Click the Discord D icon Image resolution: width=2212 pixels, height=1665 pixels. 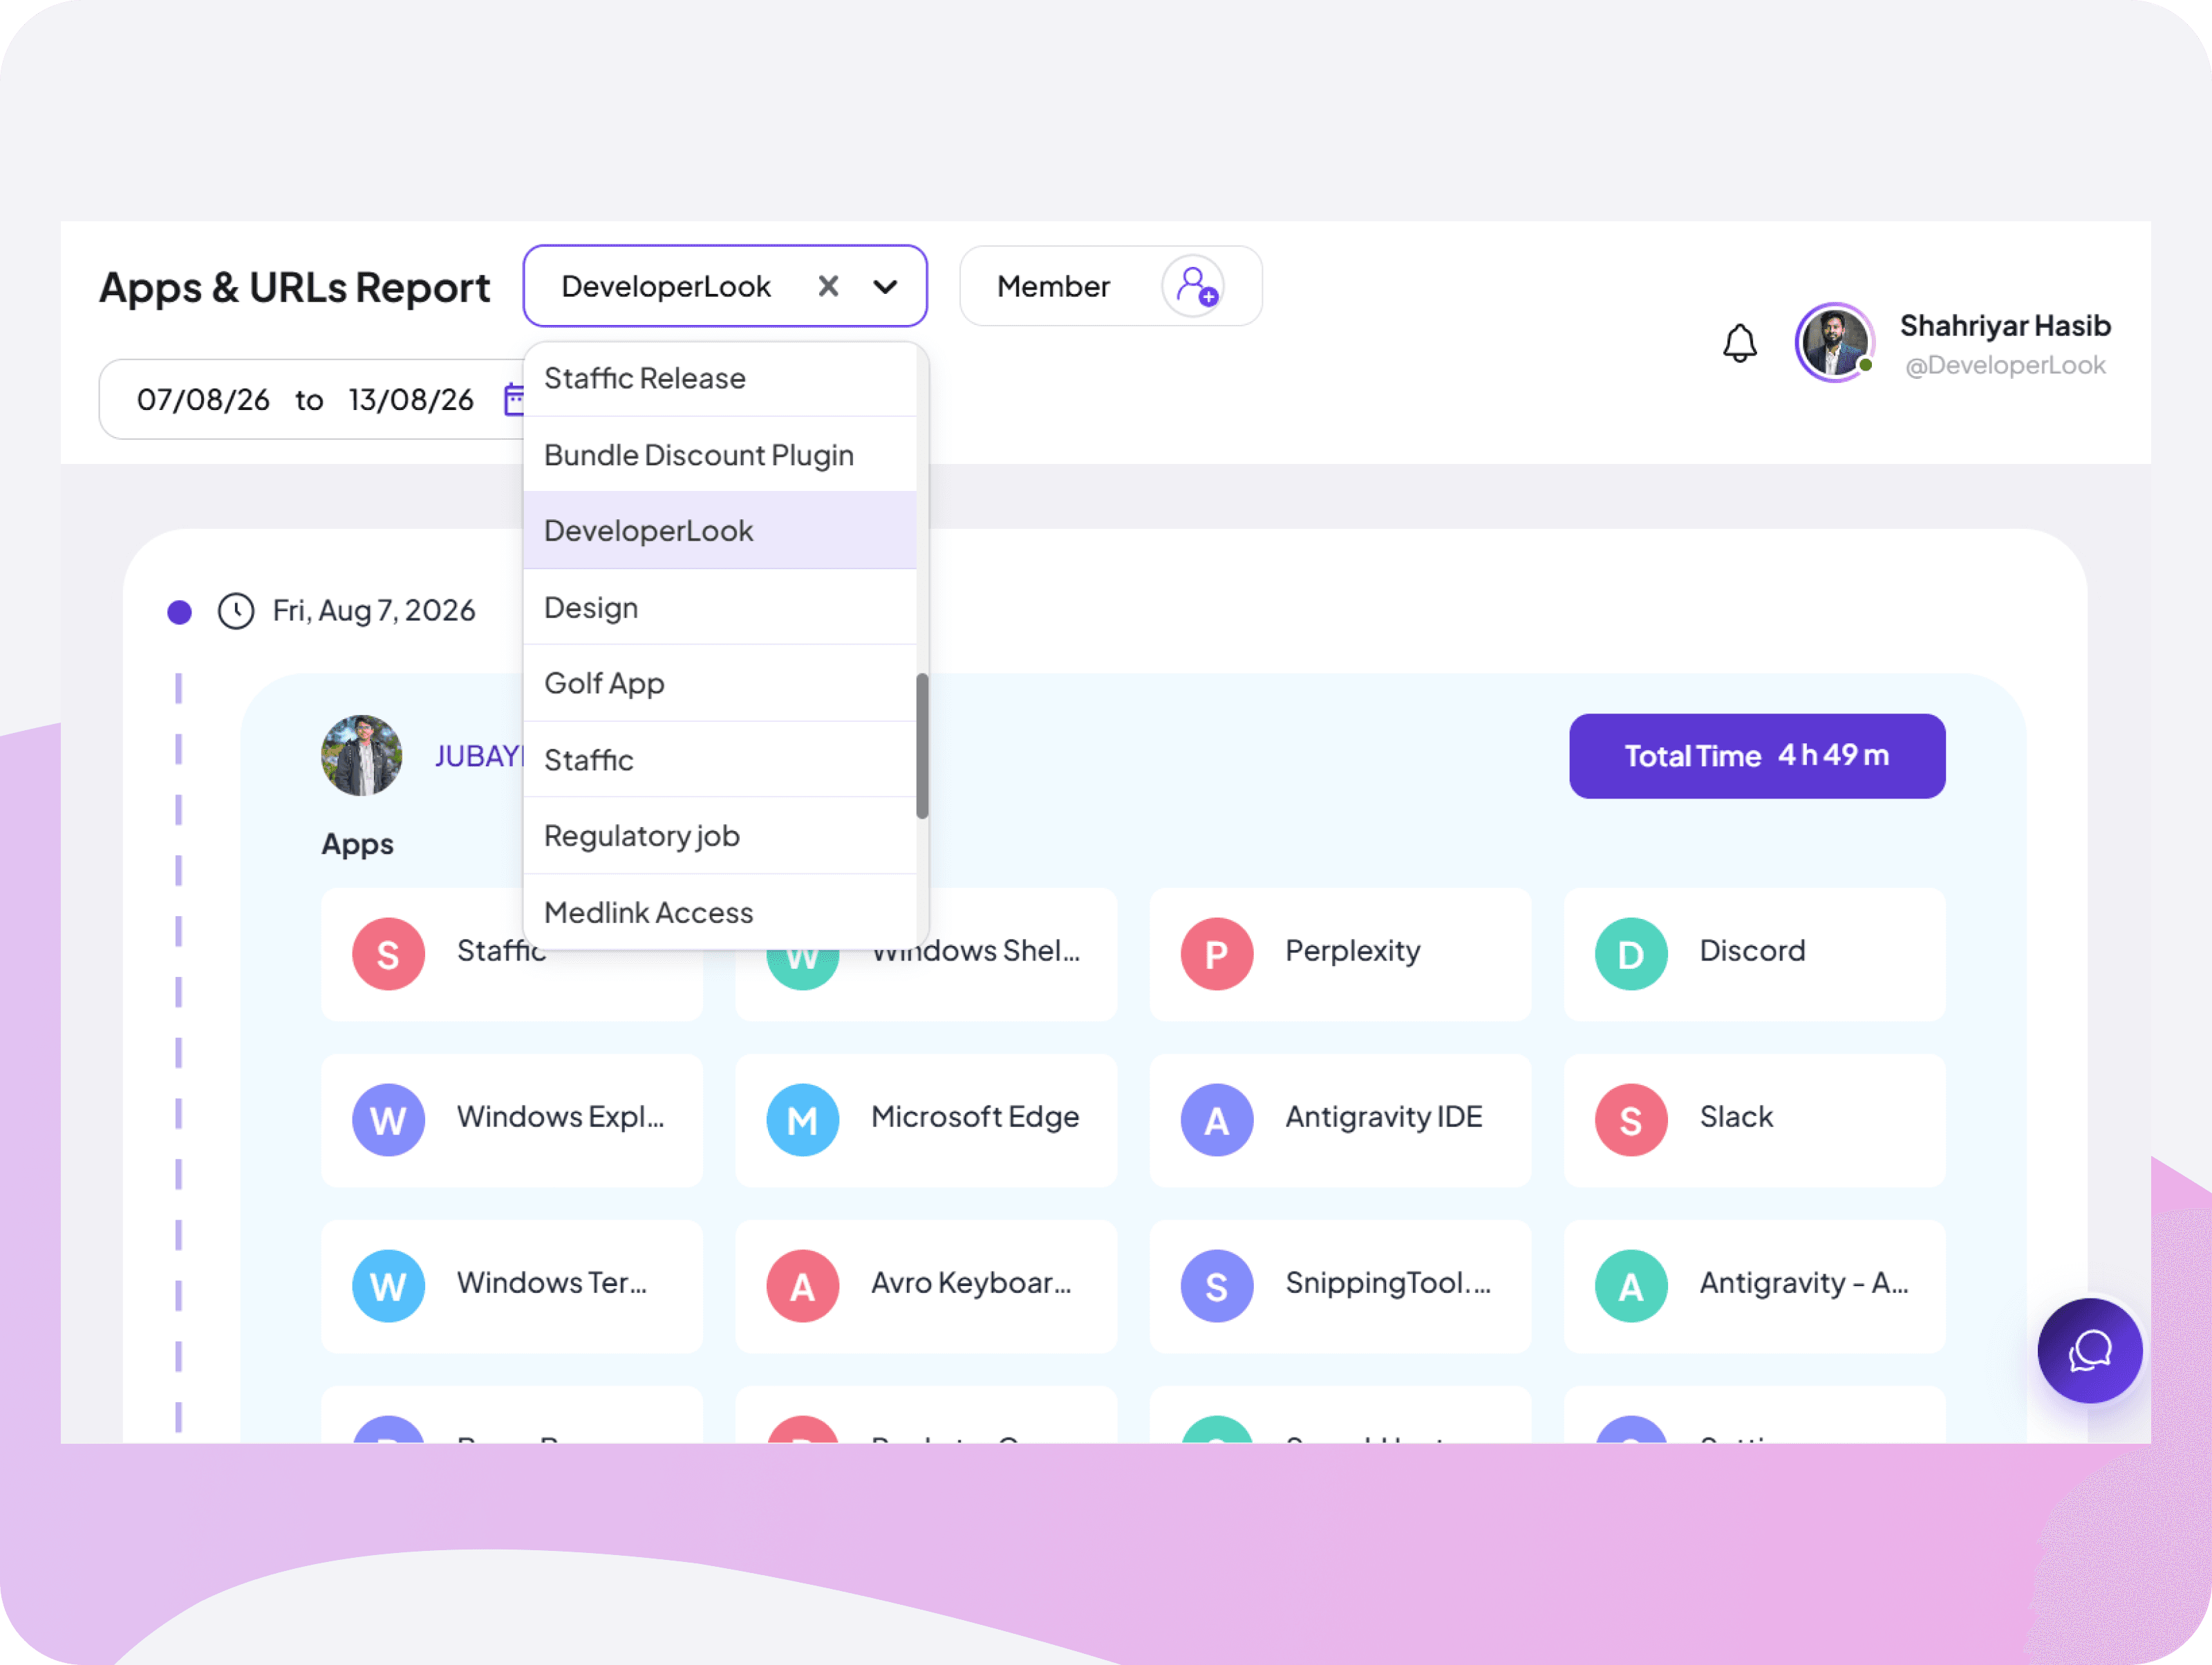pos(1630,954)
